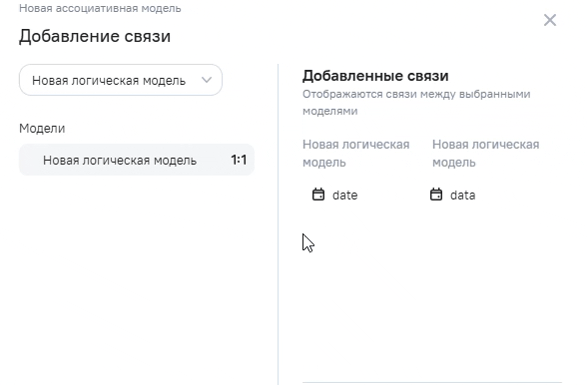This screenshot has width=587, height=385.
Task: Click right column header Новая логическая модель
Action: [486, 154]
